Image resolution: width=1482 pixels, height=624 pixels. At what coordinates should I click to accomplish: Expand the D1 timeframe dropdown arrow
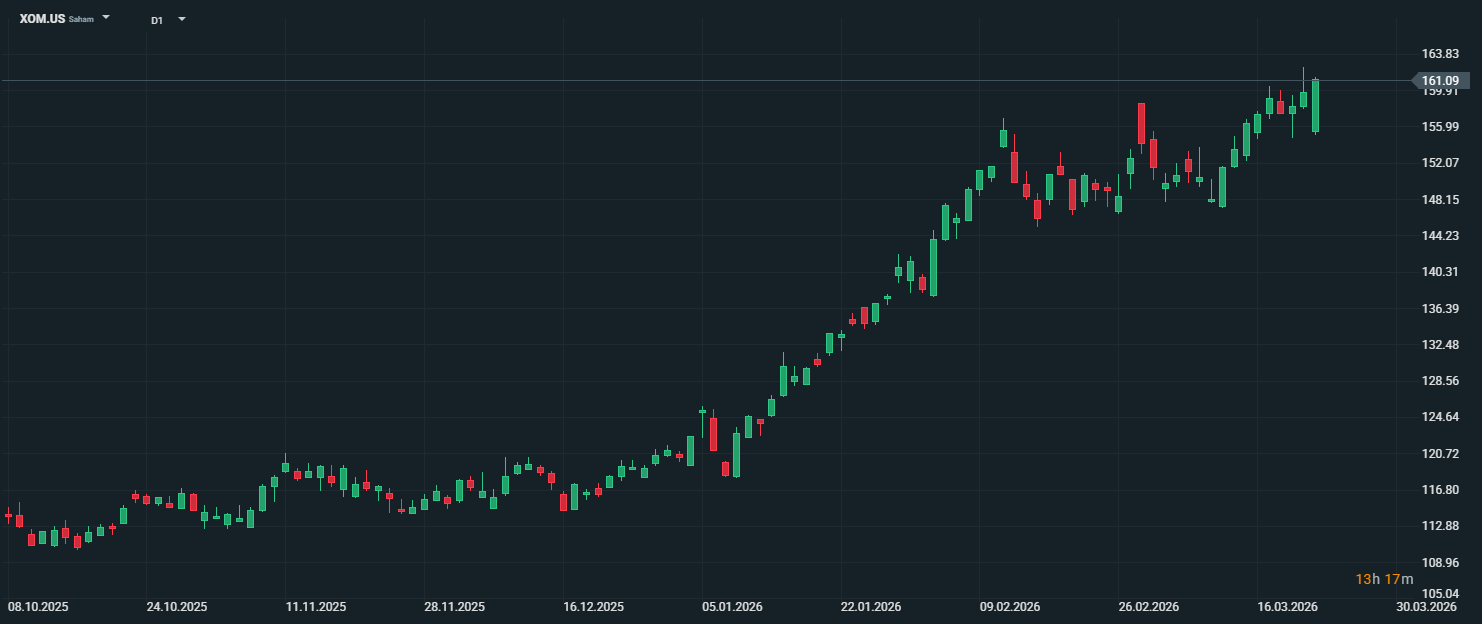point(181,19)
